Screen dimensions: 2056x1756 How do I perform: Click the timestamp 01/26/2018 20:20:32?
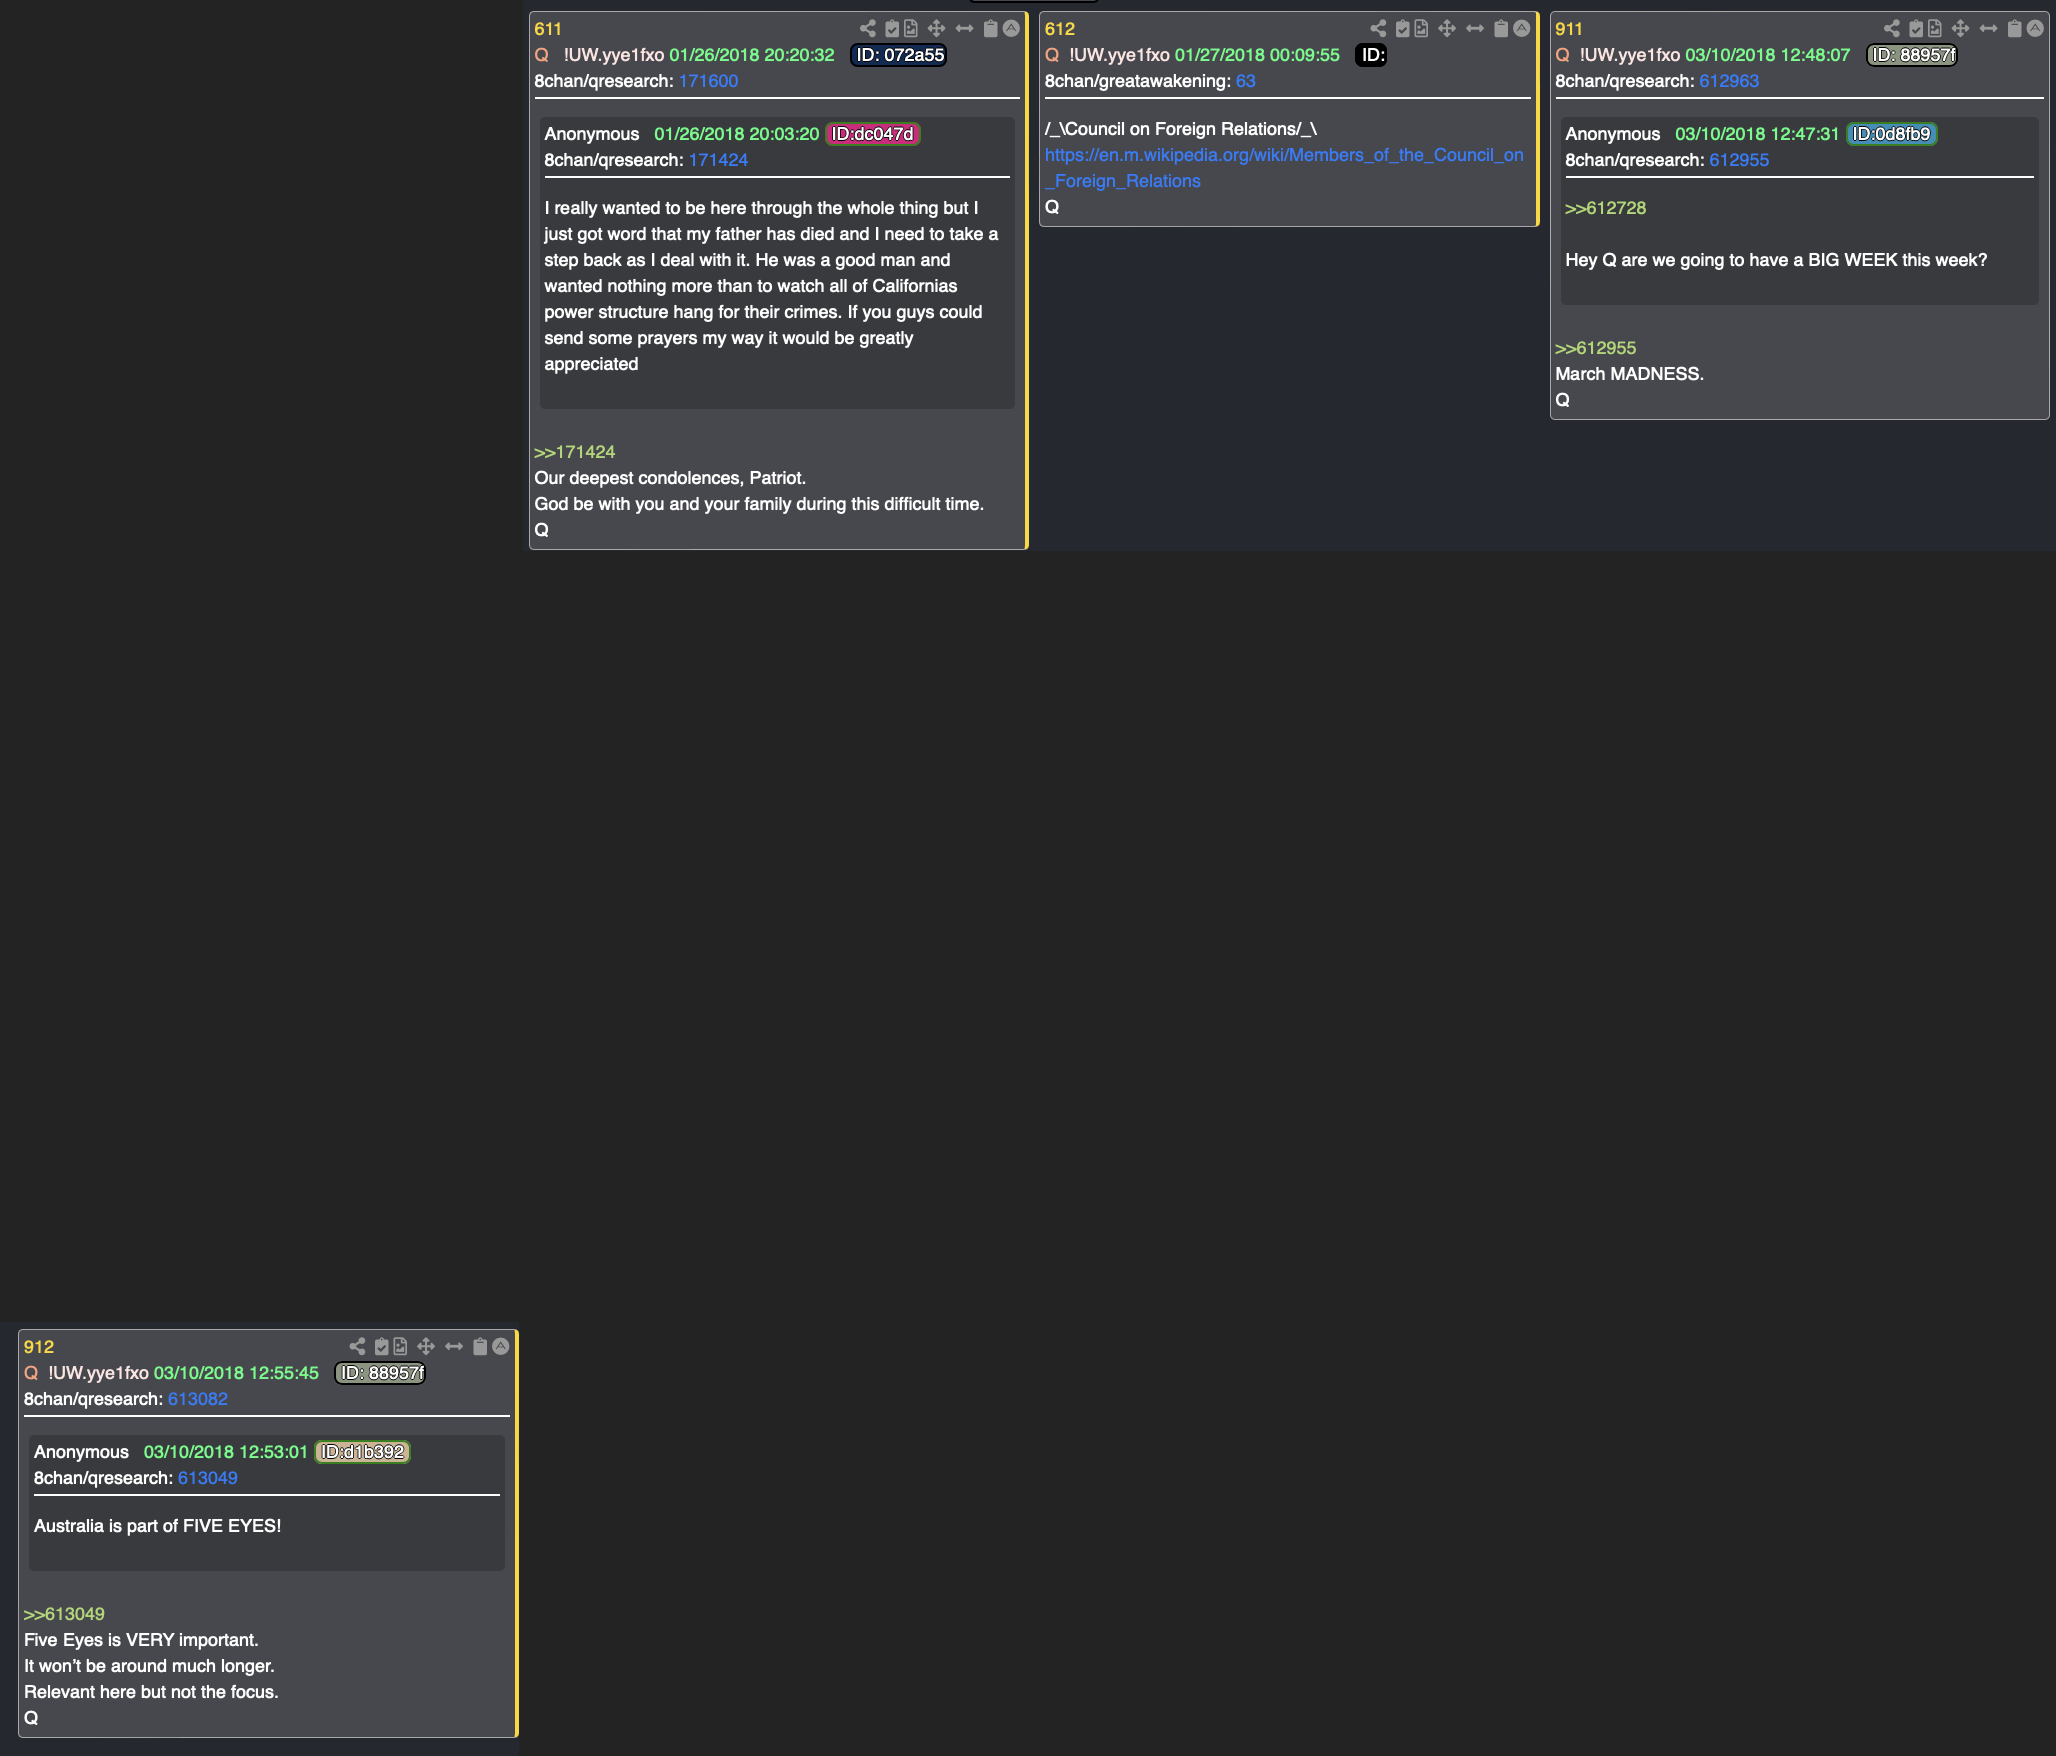pyautogui.click(x=752, y=55)
